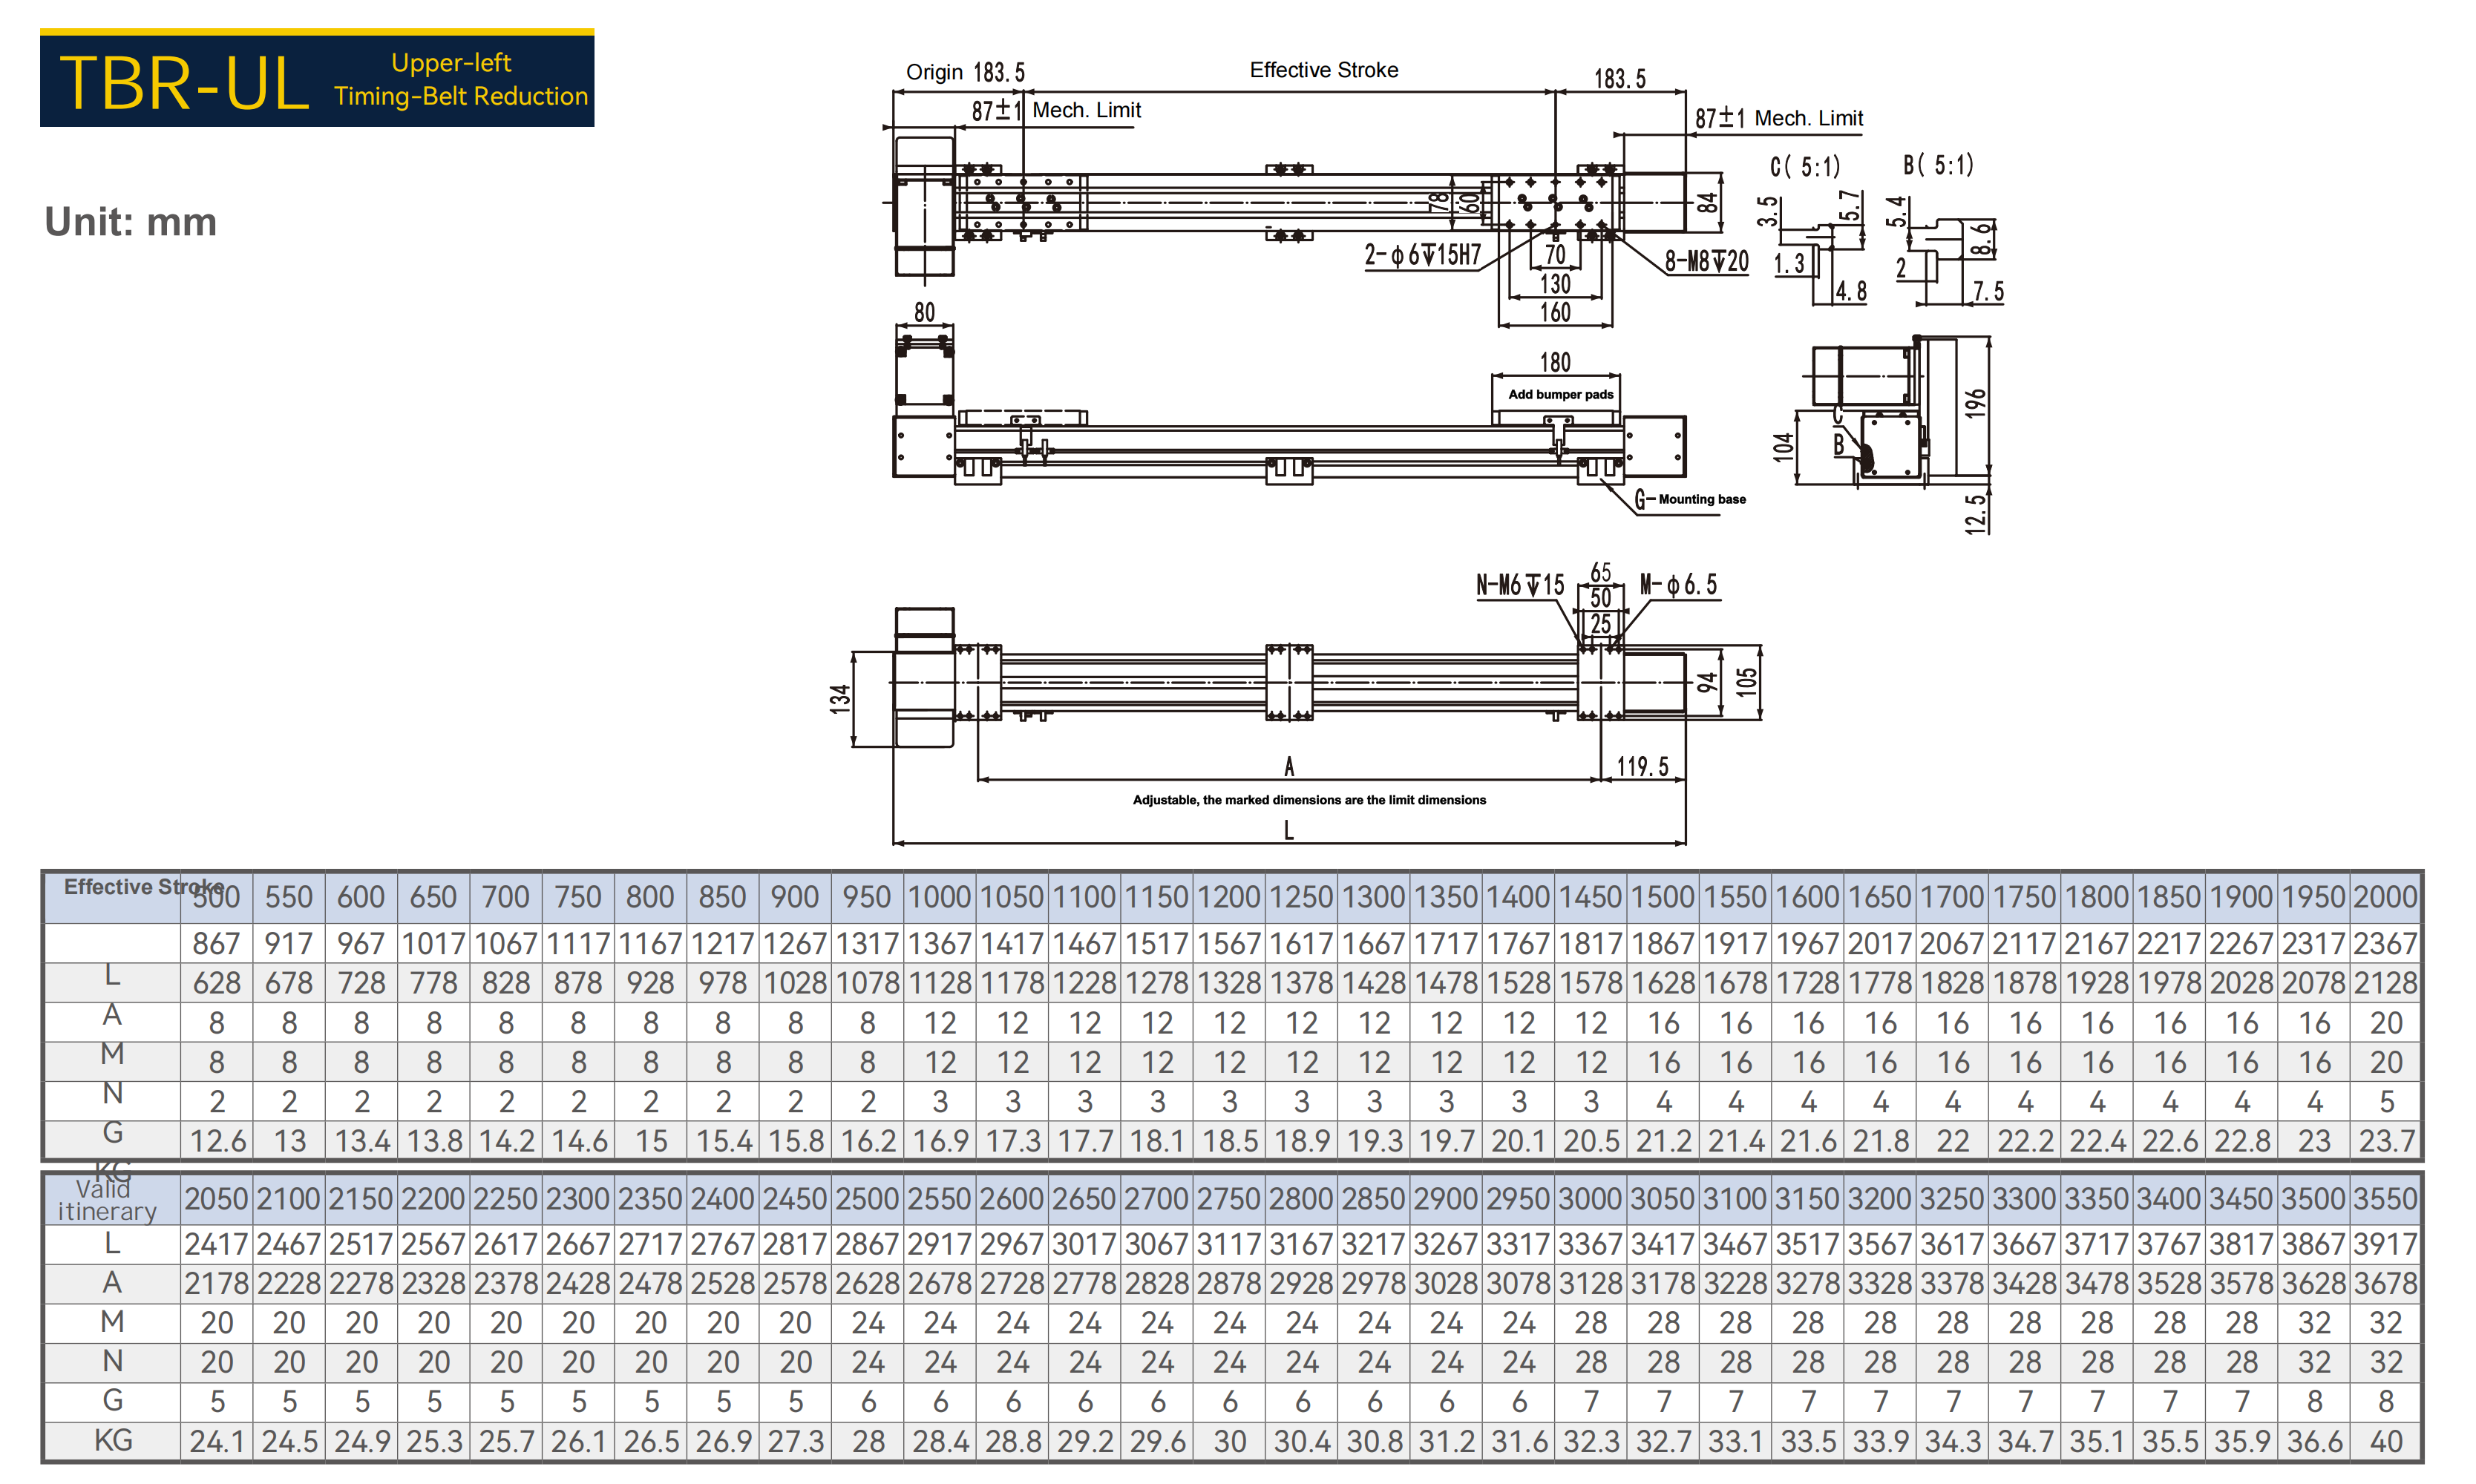Select the Add bumper pads annotation

tap(1560, 394)
